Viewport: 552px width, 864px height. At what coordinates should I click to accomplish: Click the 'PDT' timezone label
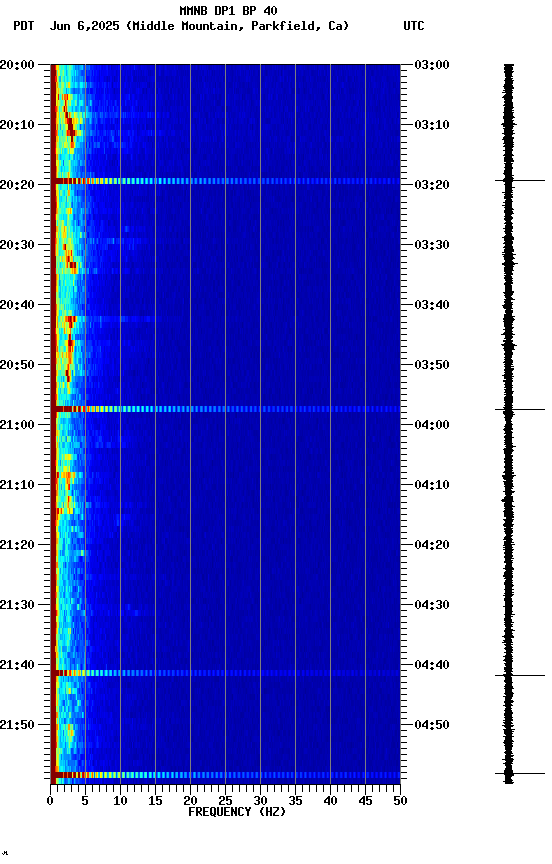[24, 26]
